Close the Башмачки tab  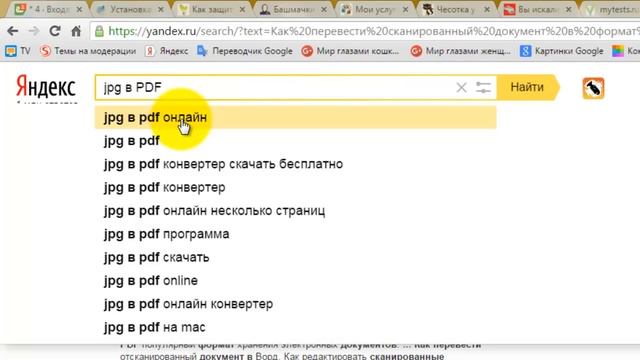click(324, 9)
